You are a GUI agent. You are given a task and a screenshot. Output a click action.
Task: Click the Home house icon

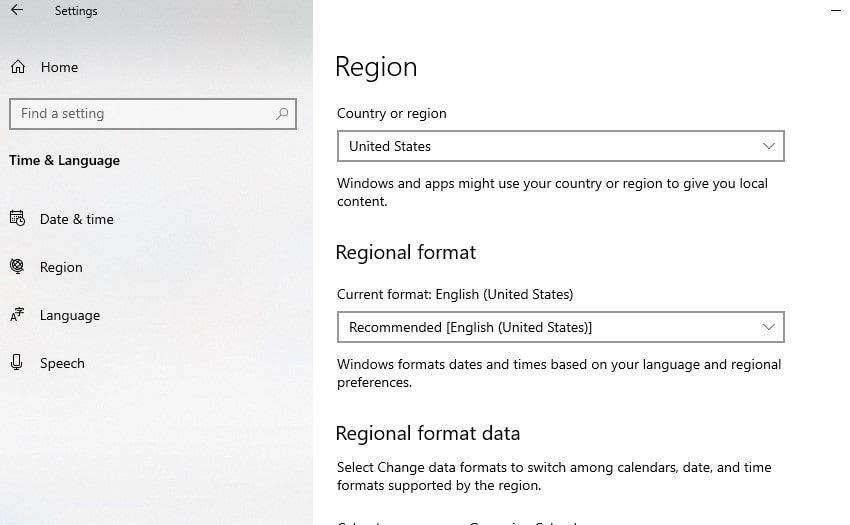(17, 67)
